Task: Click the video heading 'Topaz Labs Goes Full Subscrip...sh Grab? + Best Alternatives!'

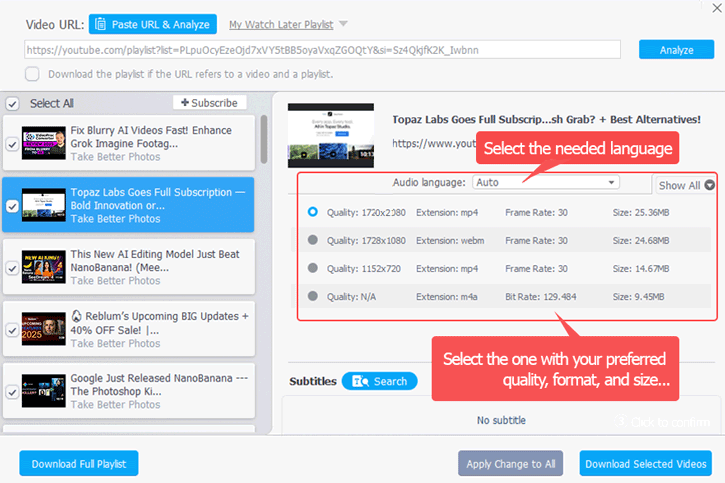Action: pos(547,119)
